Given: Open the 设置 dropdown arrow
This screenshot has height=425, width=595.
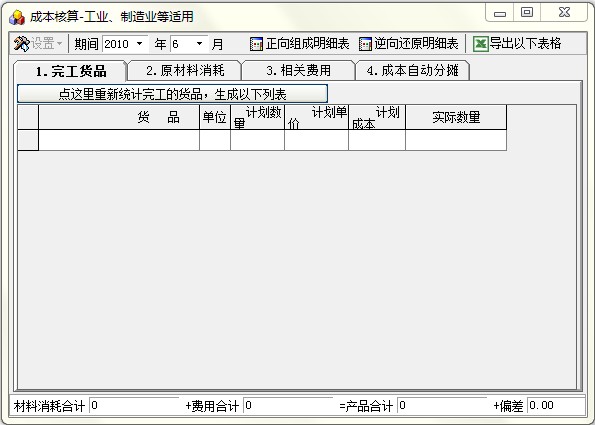Looking at the screenshot, I should tap(60, 44).
